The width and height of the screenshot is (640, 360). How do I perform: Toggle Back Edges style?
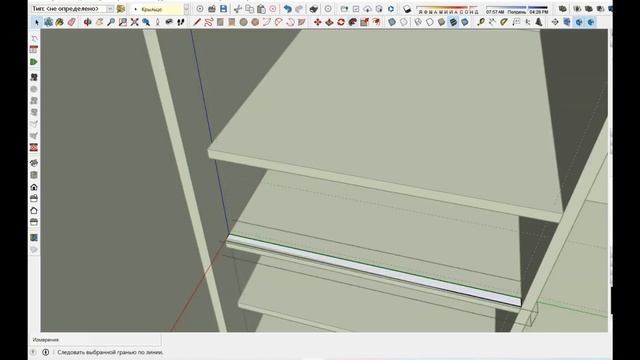click(x=404, y=22)
